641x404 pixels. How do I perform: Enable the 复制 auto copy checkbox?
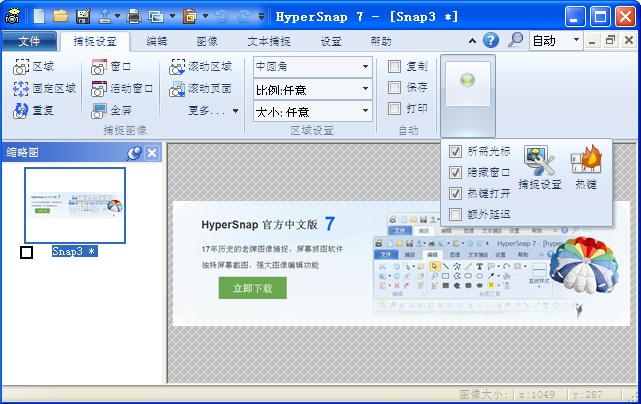tap(394, 66)
